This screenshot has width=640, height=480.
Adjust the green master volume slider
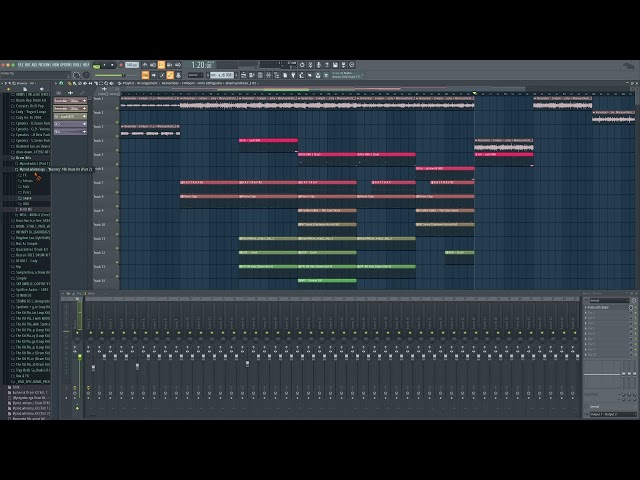[x=110, y=75]
